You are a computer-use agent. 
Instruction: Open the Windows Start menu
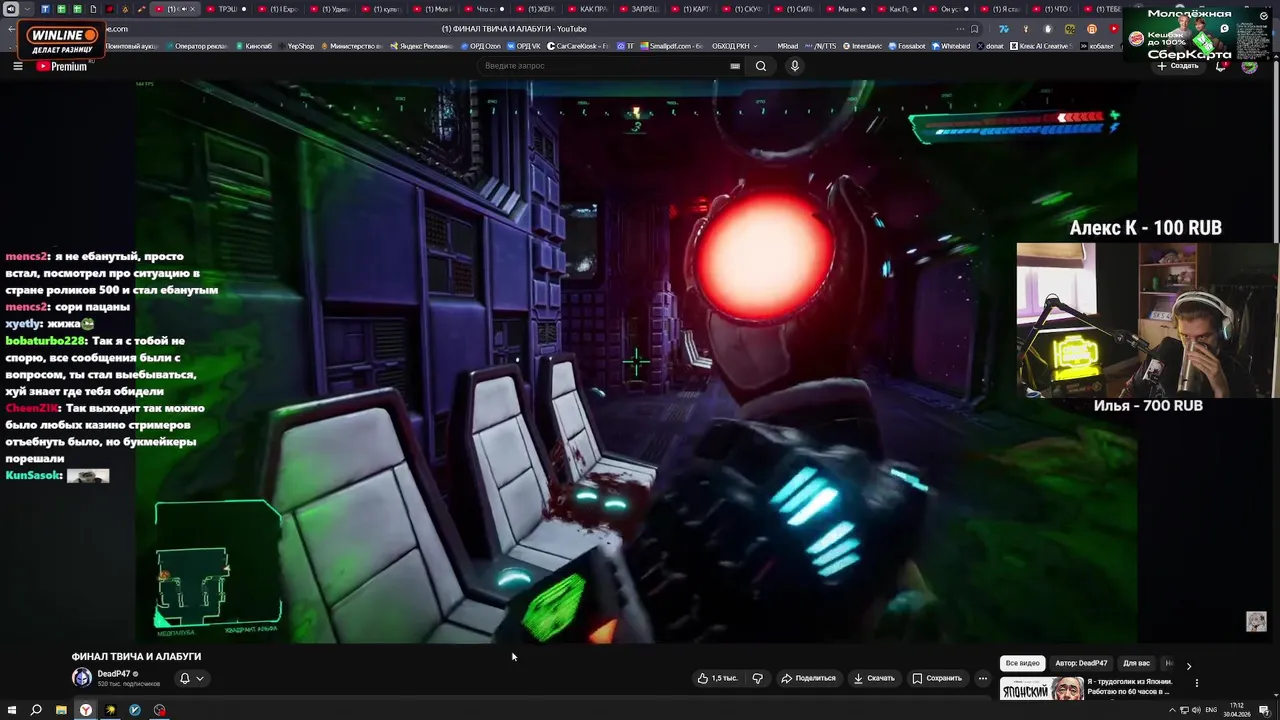(x=11, y=710)
